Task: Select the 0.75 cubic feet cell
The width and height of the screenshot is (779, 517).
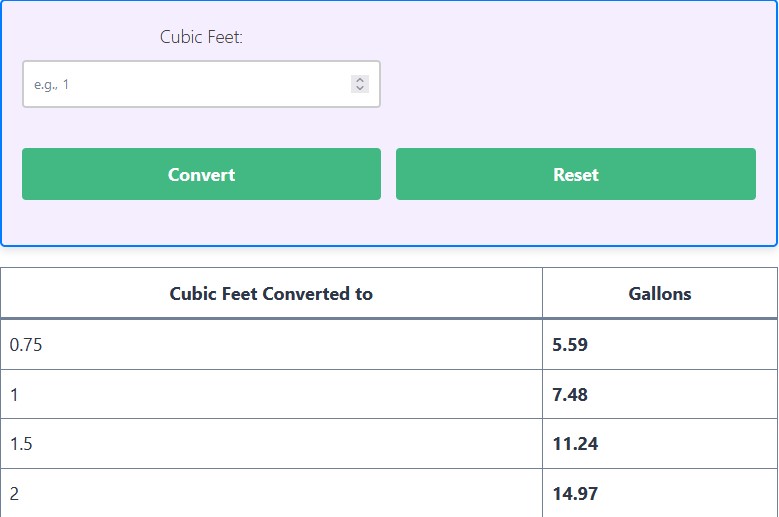Action: (271, 344)
